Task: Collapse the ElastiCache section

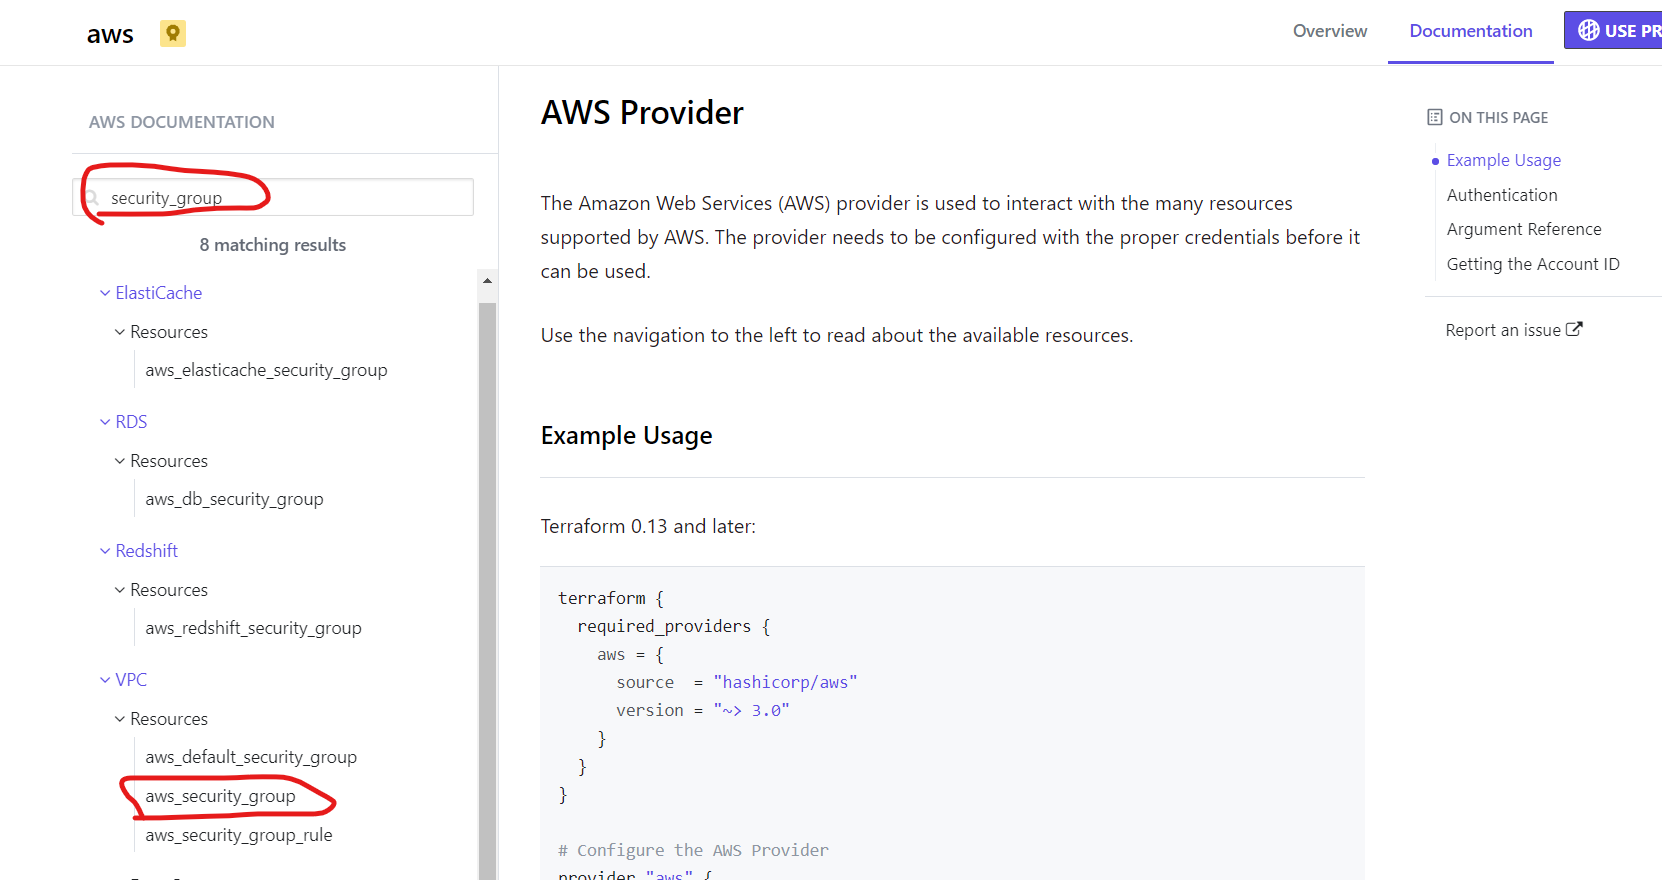Action: coord(105,293)
